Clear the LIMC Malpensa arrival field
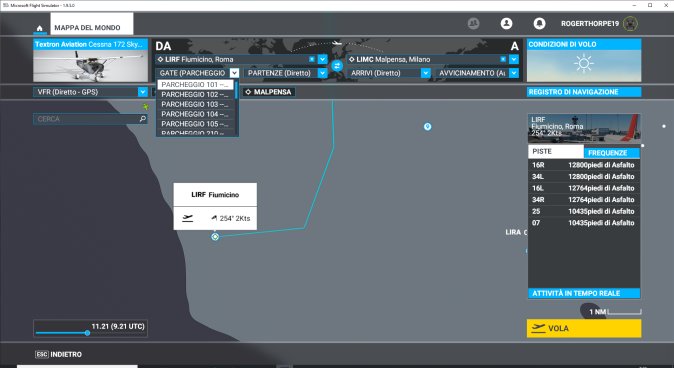This screenshot has width=674, height=368. [x=503, y=59]
